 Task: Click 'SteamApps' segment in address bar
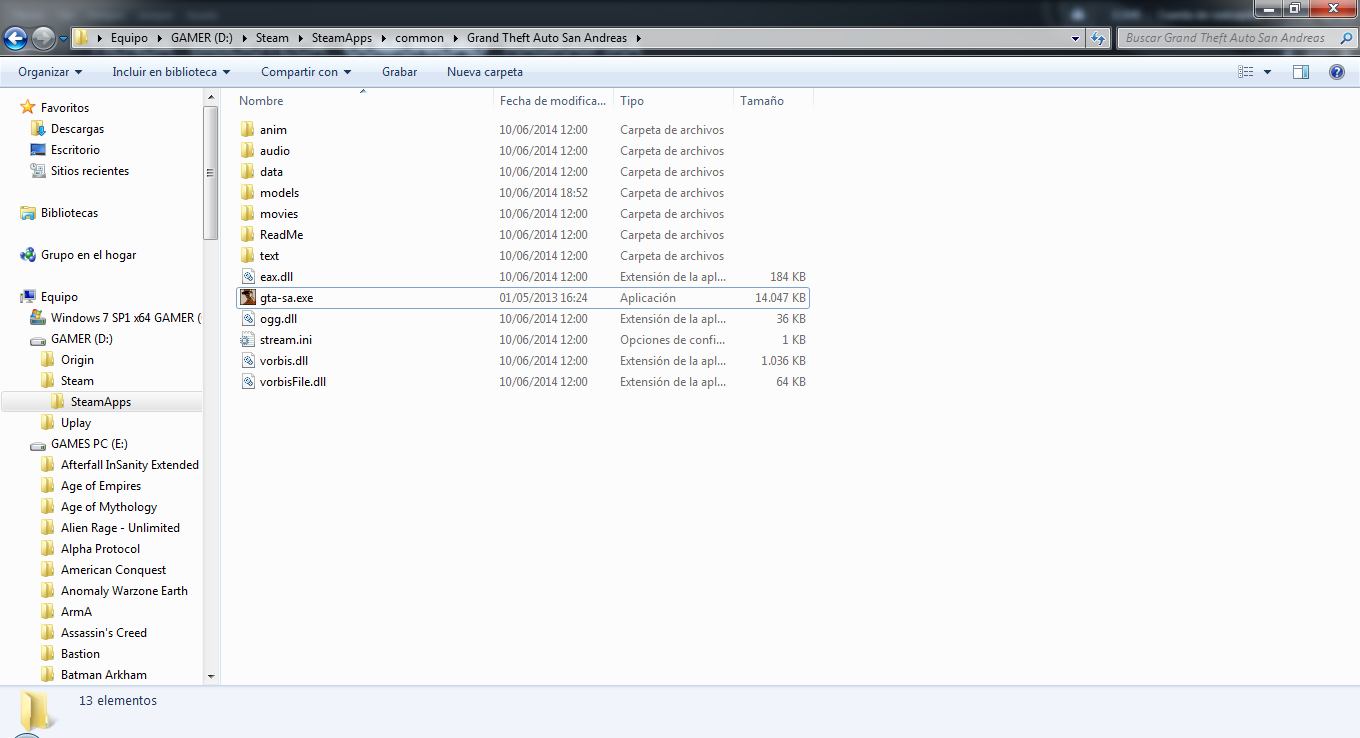[342, 38]
